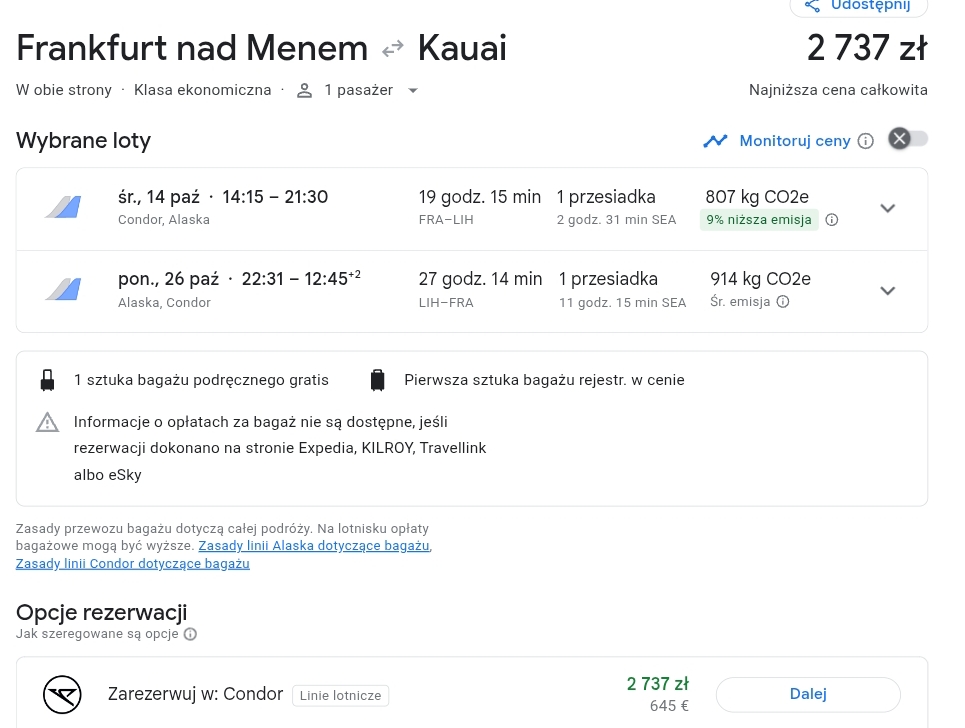The image size is (965, 728).
Task: Click the carry-on baggage icon
Action: 47,380
